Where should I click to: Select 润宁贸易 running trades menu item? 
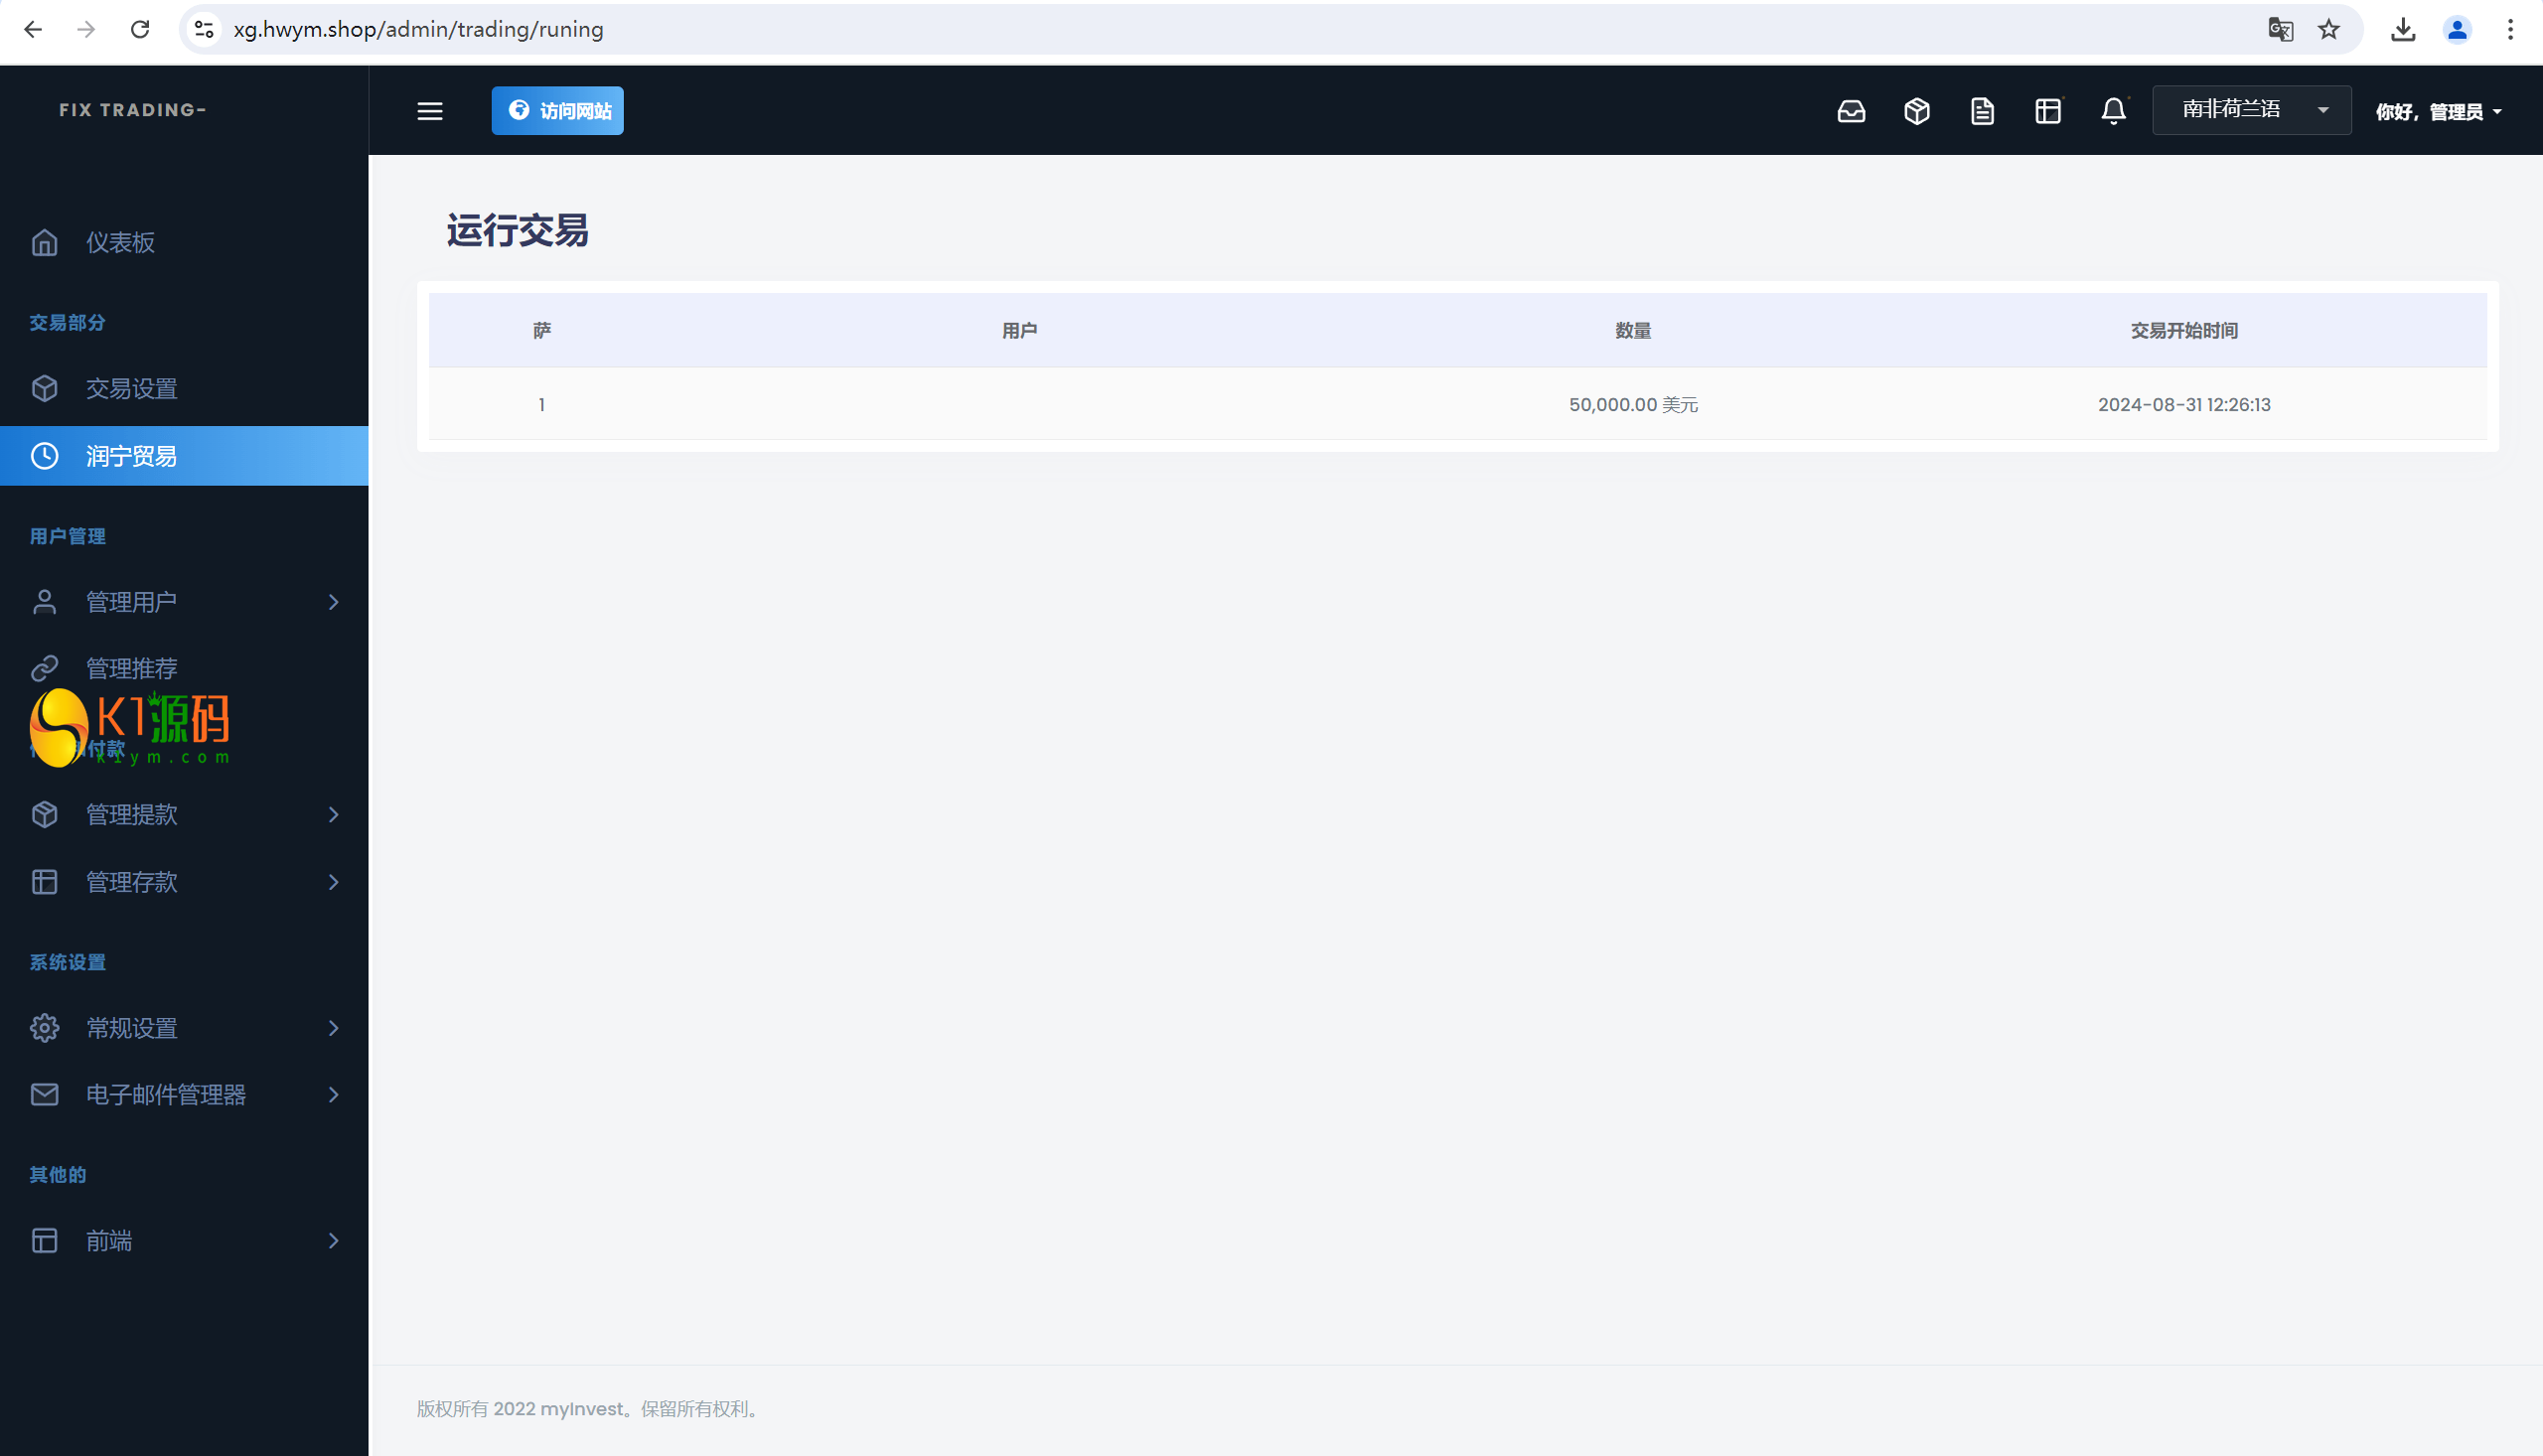[129, 456]
